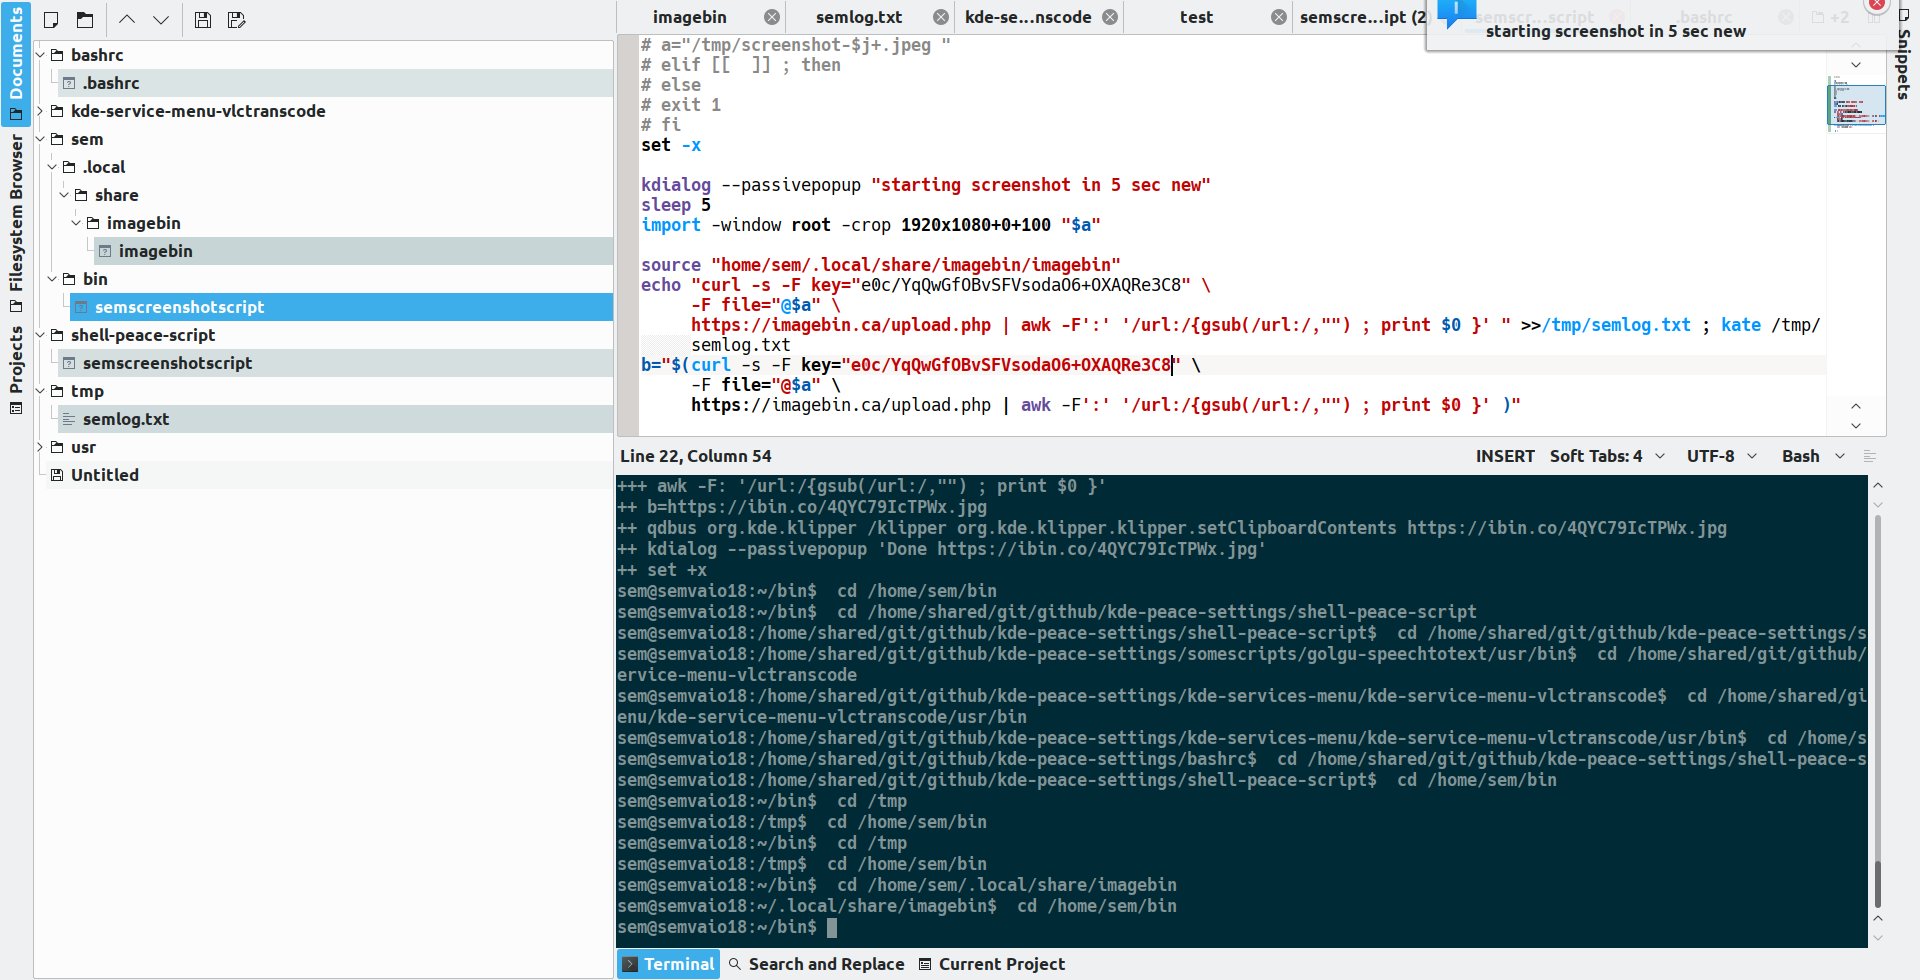Viewport: 1920px width, 980px height.
Task: Close the test tab
Action: [x=1279, y=17]
